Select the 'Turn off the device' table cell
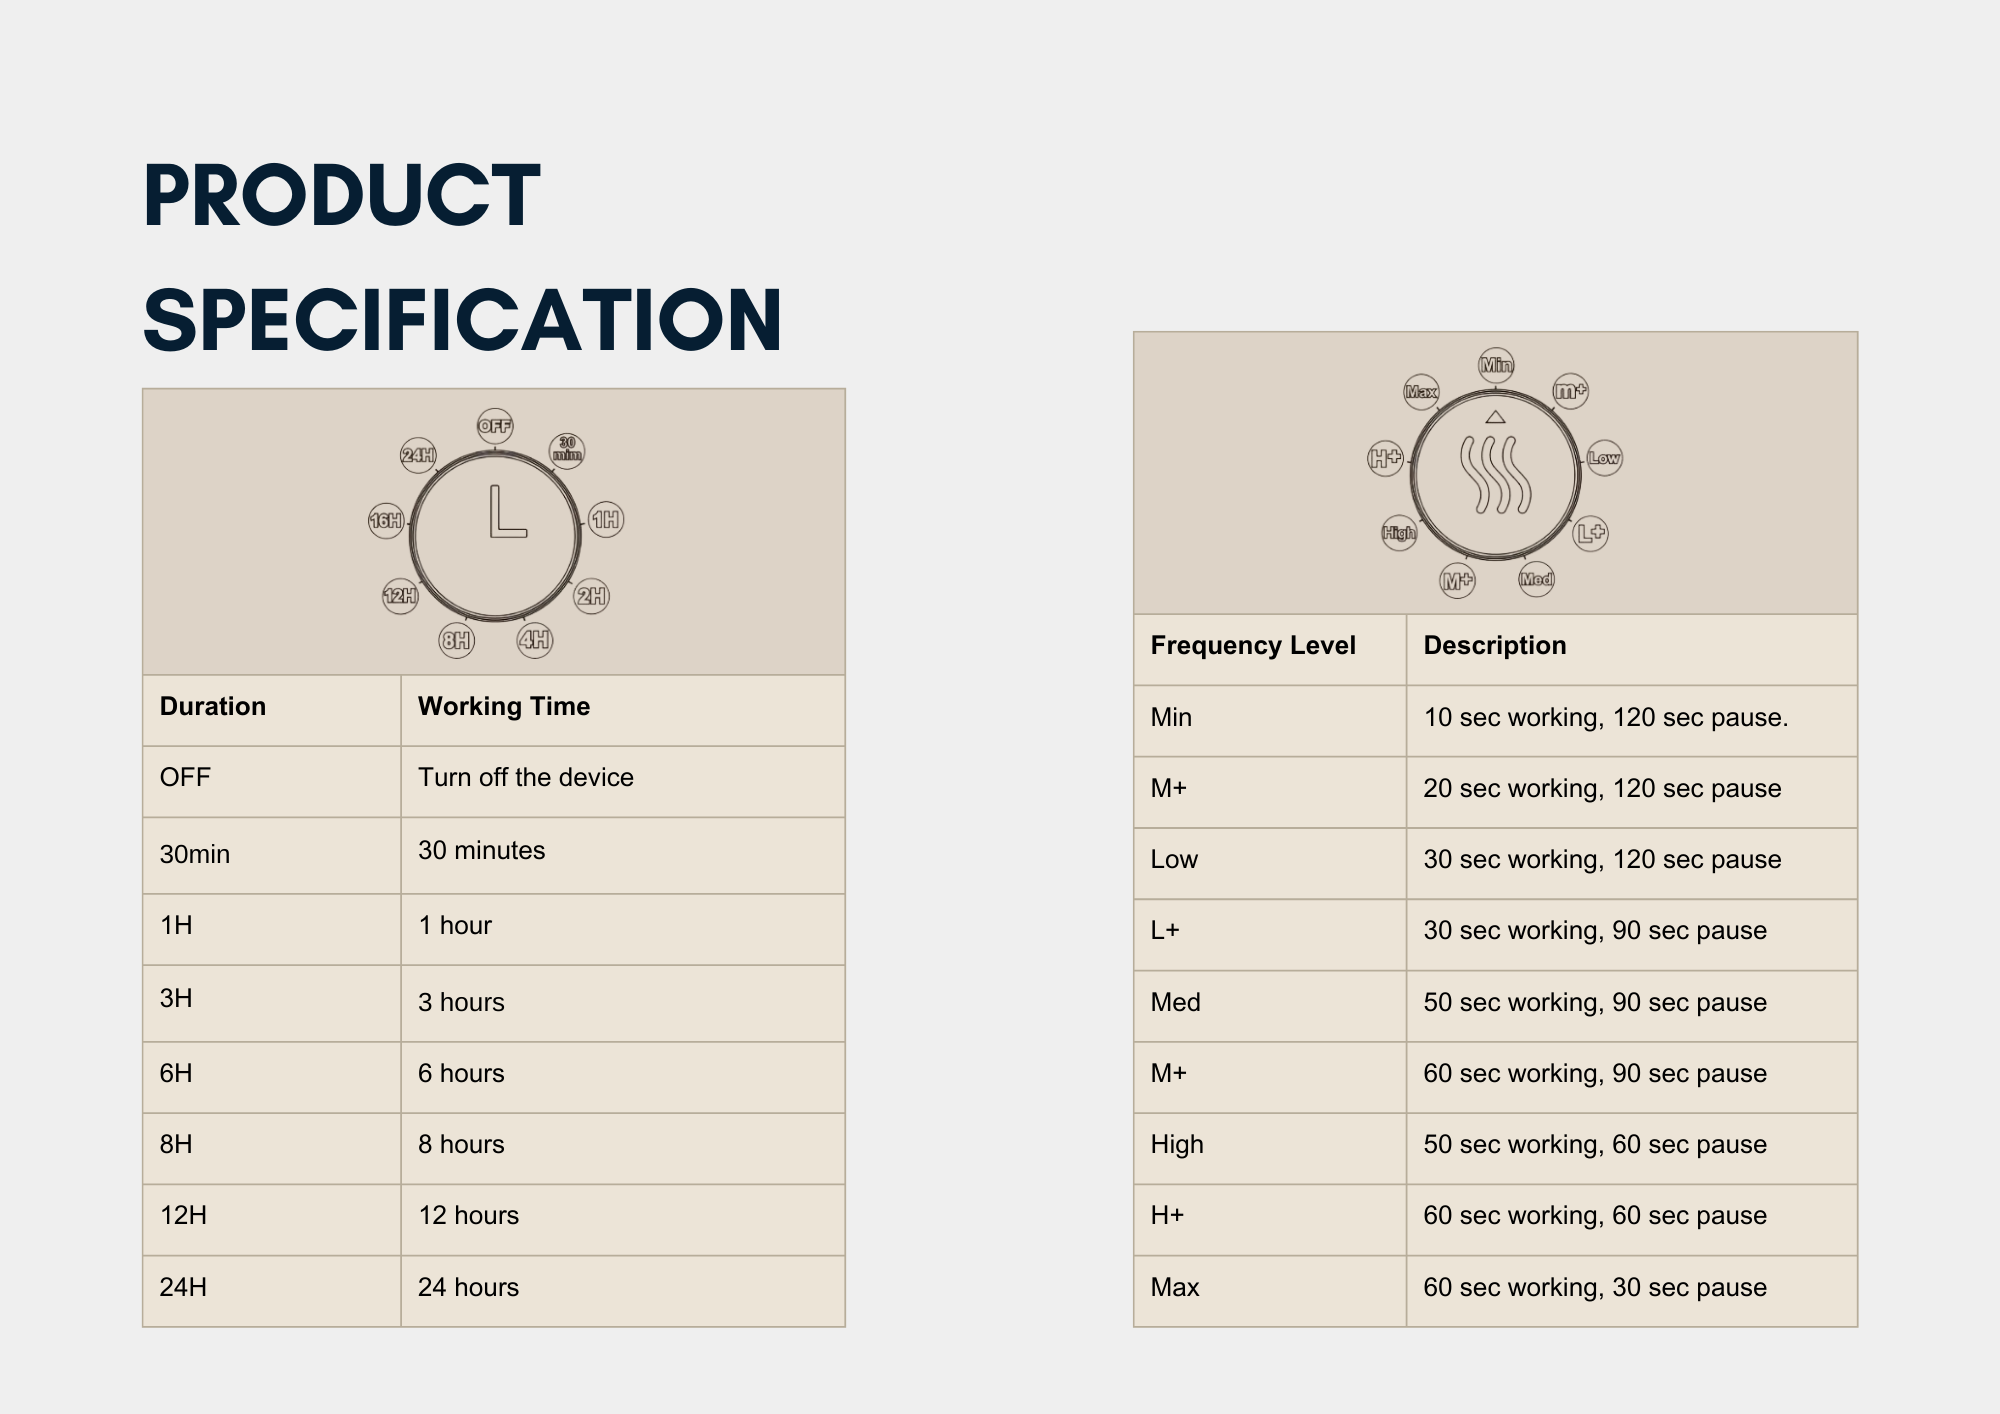 click(526, 777)
